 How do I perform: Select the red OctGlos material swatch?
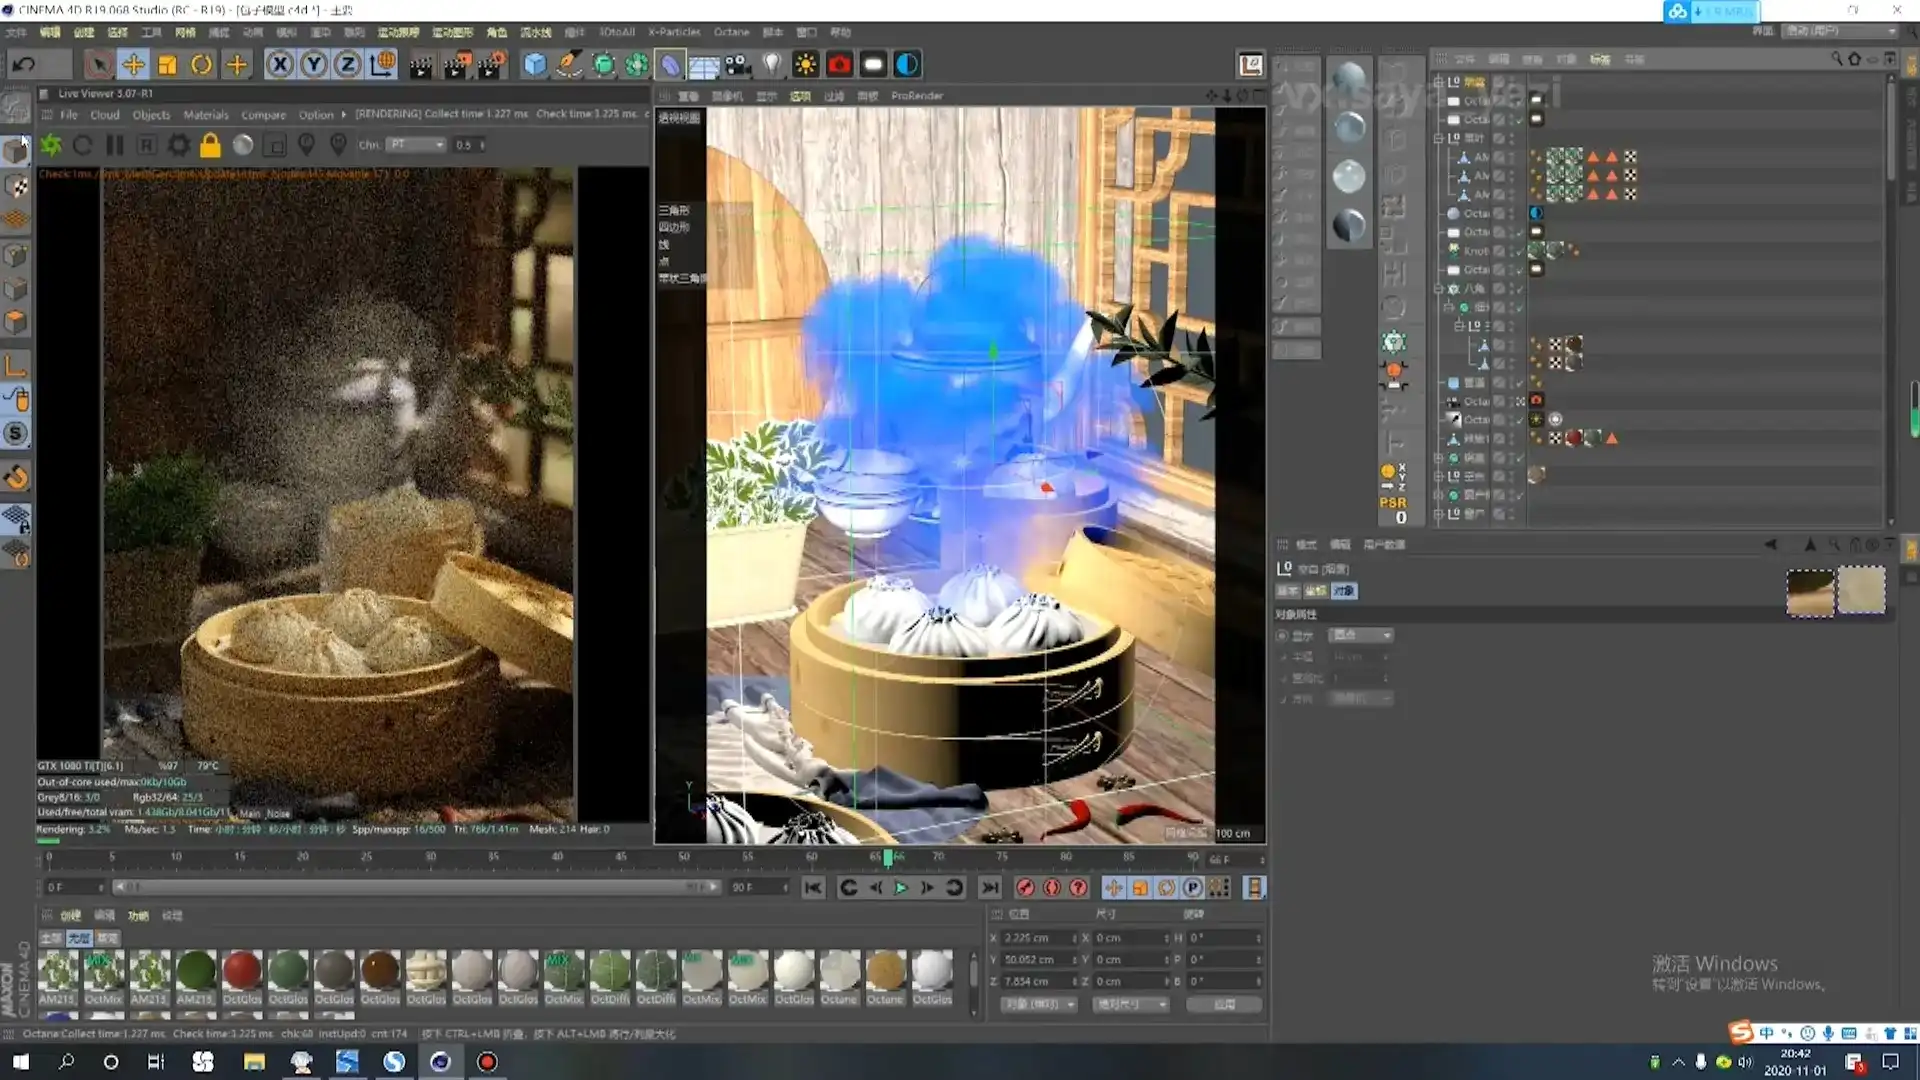pyautogui.click(x=241, y=970)
